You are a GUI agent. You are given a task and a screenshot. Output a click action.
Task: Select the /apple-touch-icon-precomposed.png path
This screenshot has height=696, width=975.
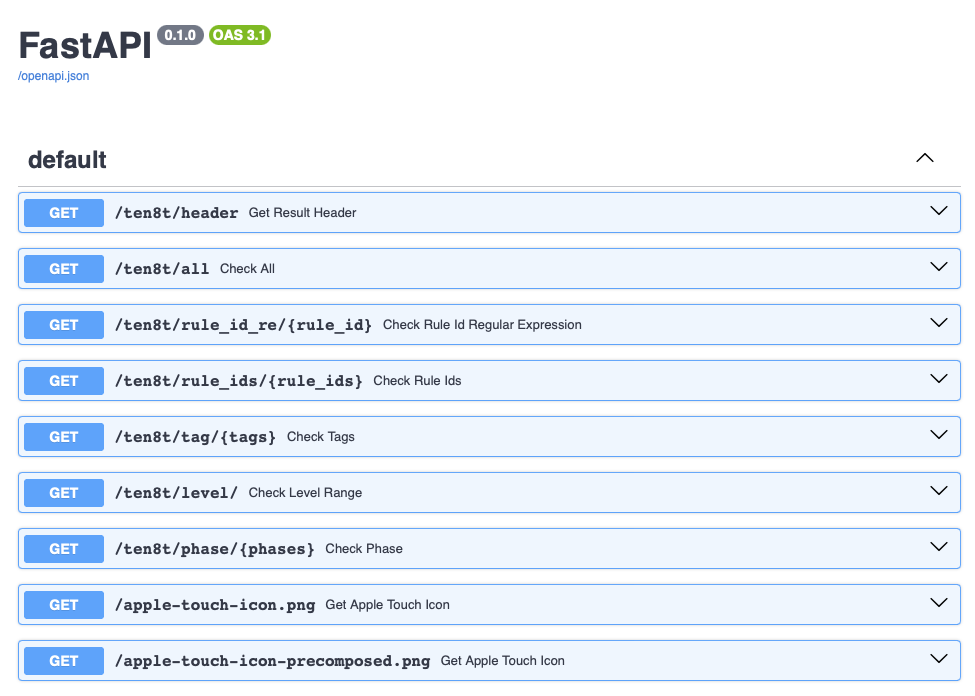pos(272,661)
